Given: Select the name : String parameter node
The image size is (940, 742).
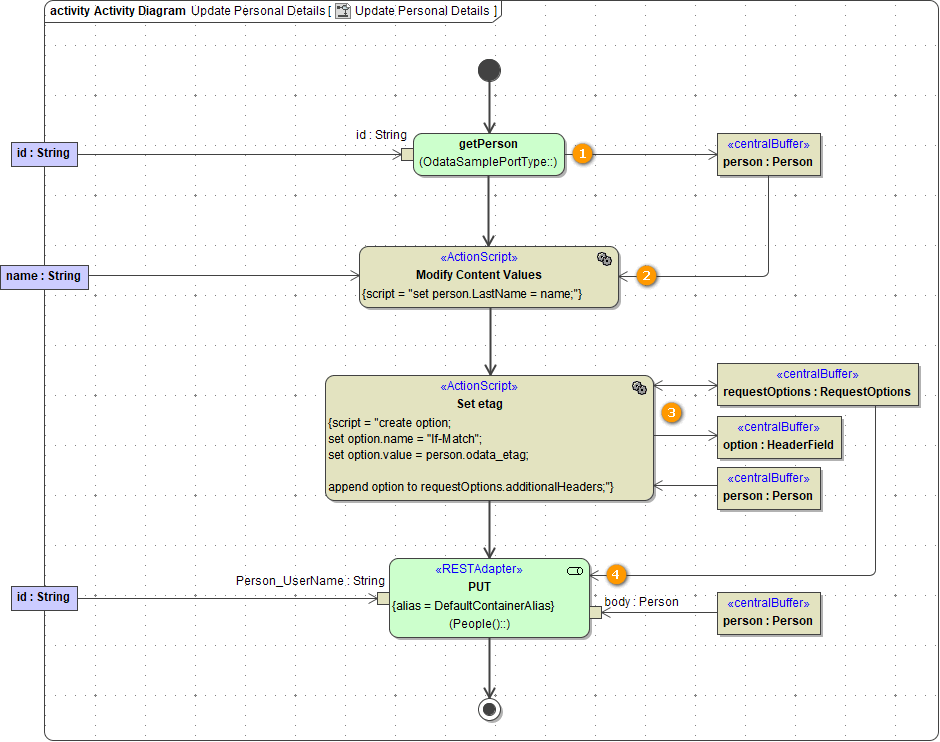Looking at the screenshot, I should coord(44,276).
